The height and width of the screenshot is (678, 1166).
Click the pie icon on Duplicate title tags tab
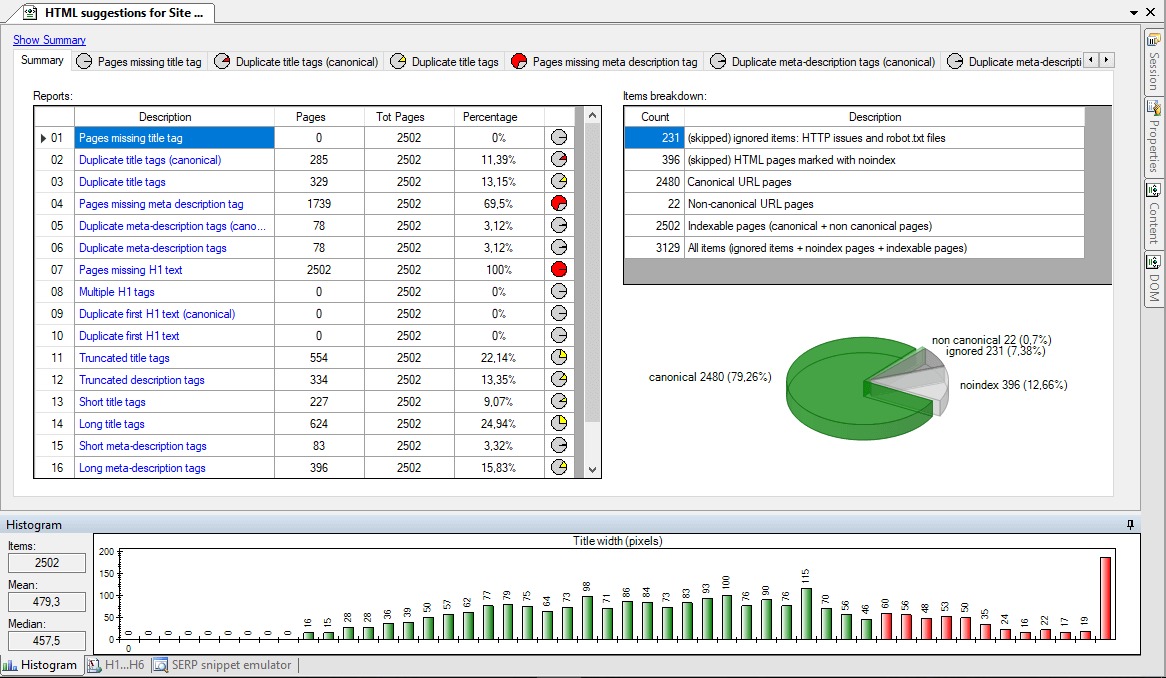pos(396,60)
